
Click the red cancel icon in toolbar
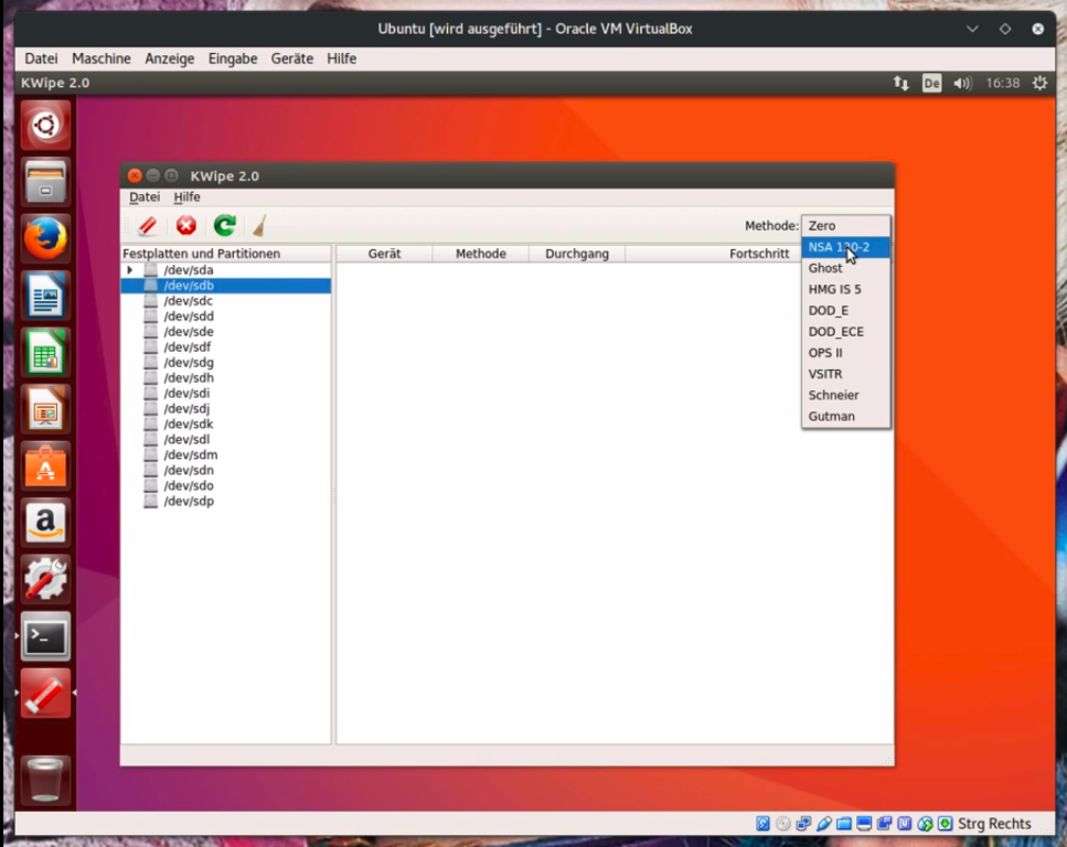[185, 226]
